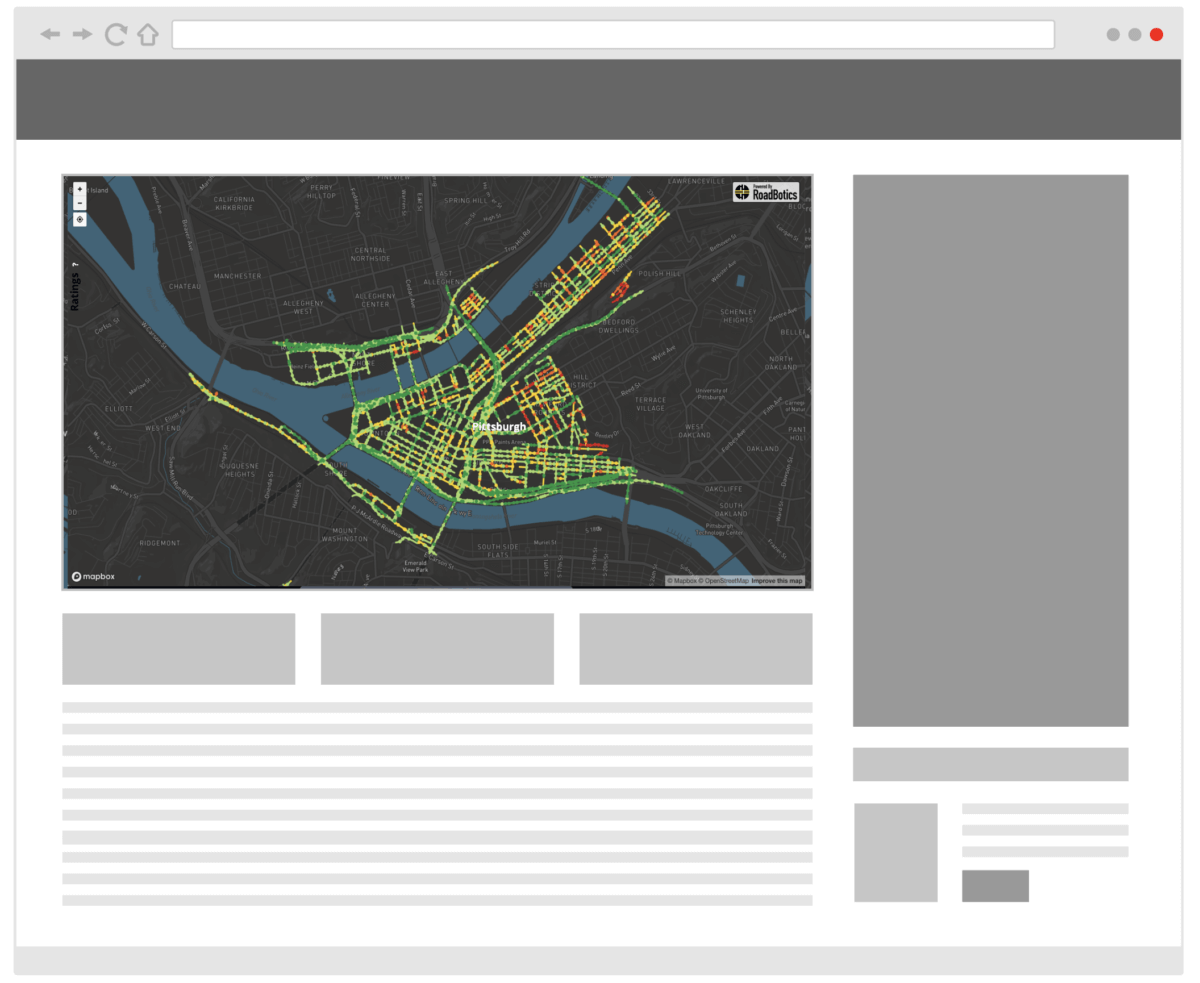This screenshot has height=983, width=1200.
Task: Zoom out on the map with minus
Action: [x=80, y=203]
